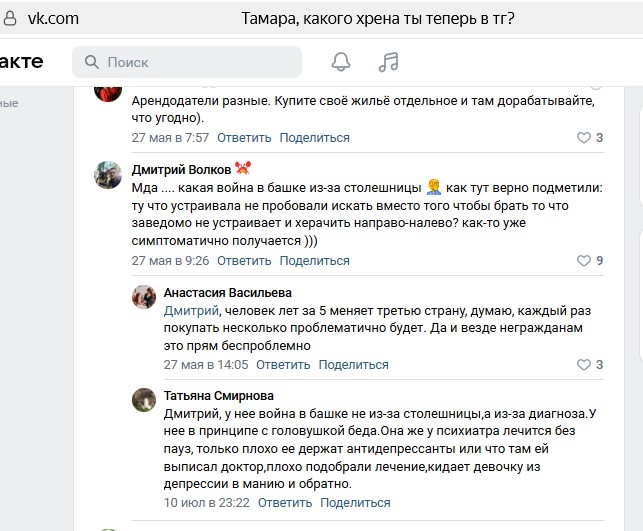
Task: Open the notifications bell icon
Action: 341,62
